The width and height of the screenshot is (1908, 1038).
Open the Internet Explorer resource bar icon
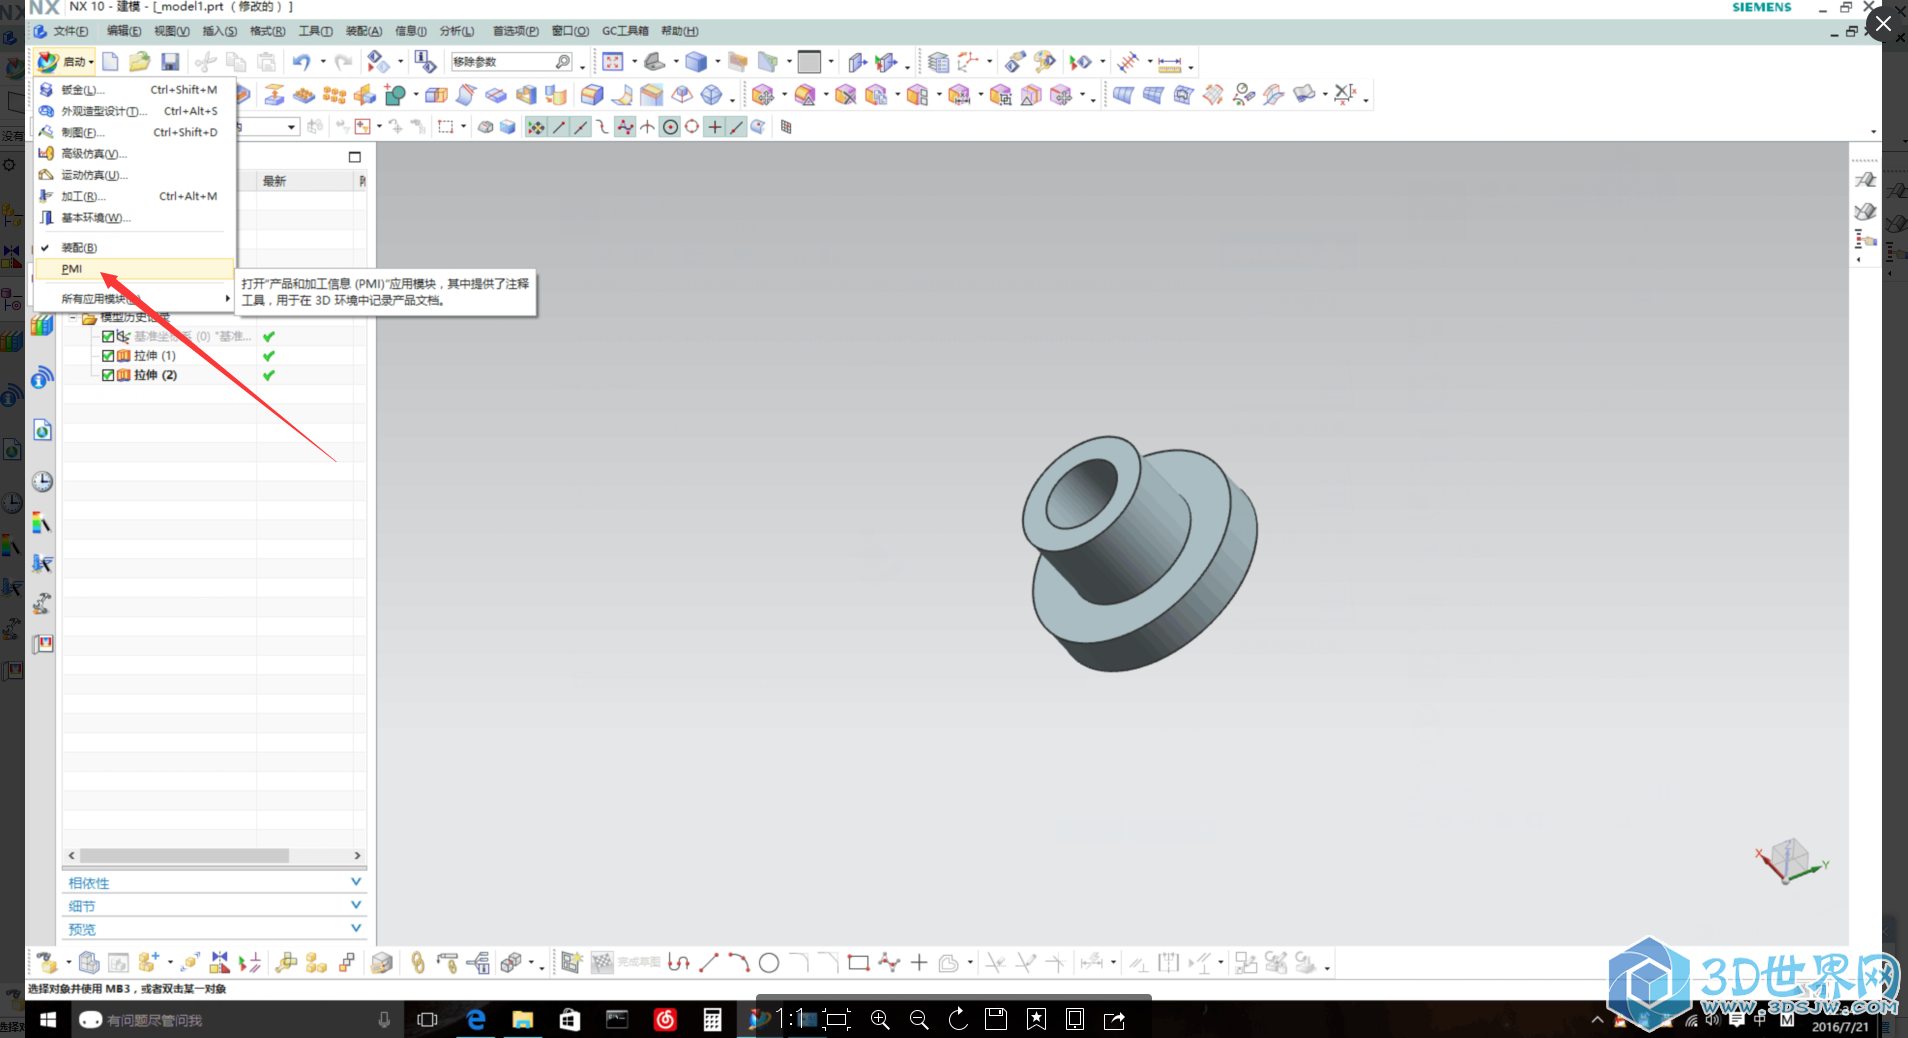coord(42,431)
